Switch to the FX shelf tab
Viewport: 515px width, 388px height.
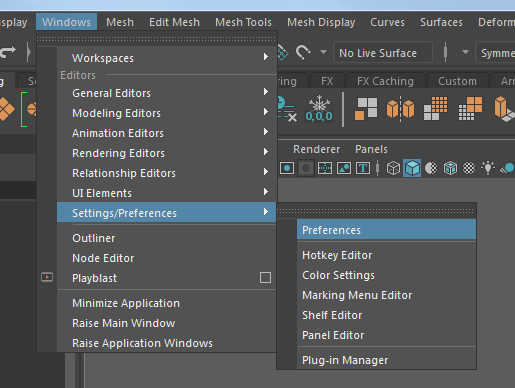[327, 81]
